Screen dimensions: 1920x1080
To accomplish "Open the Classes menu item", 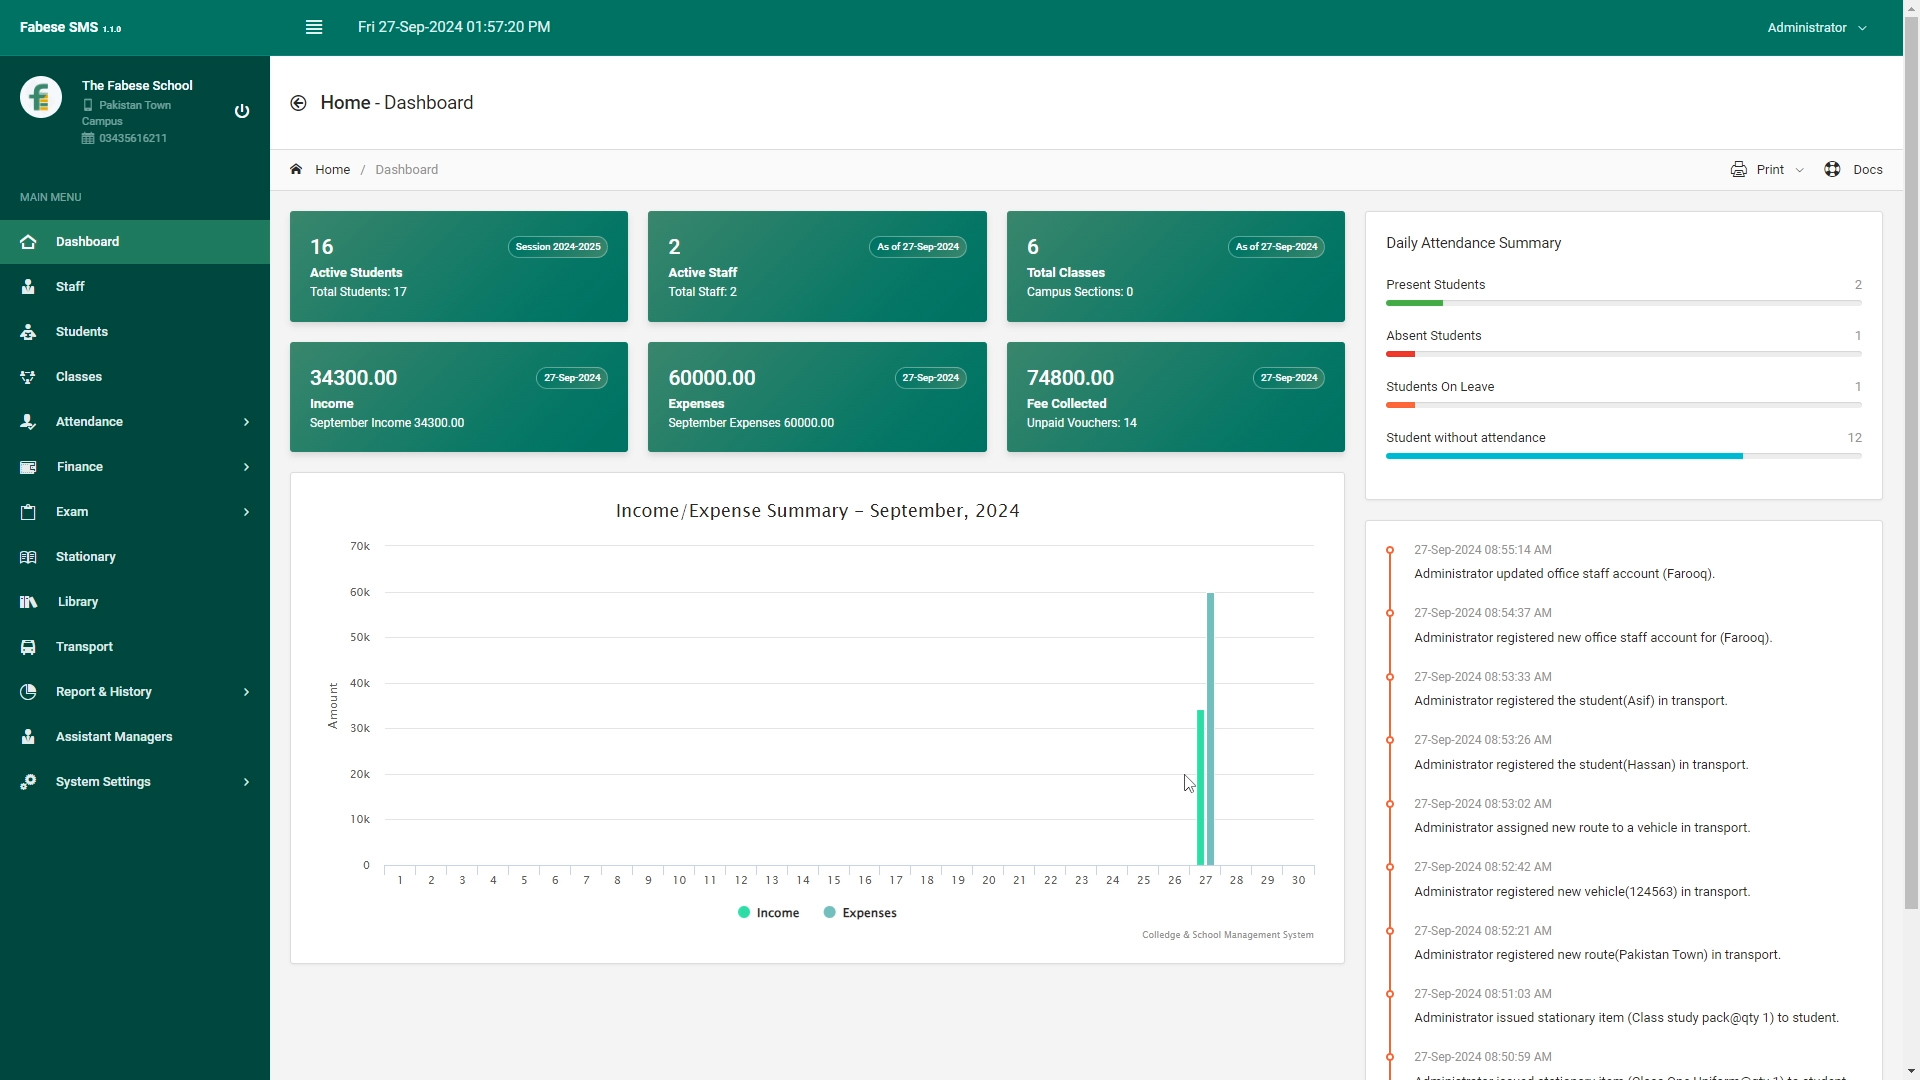I will click(x=135, y=377).
